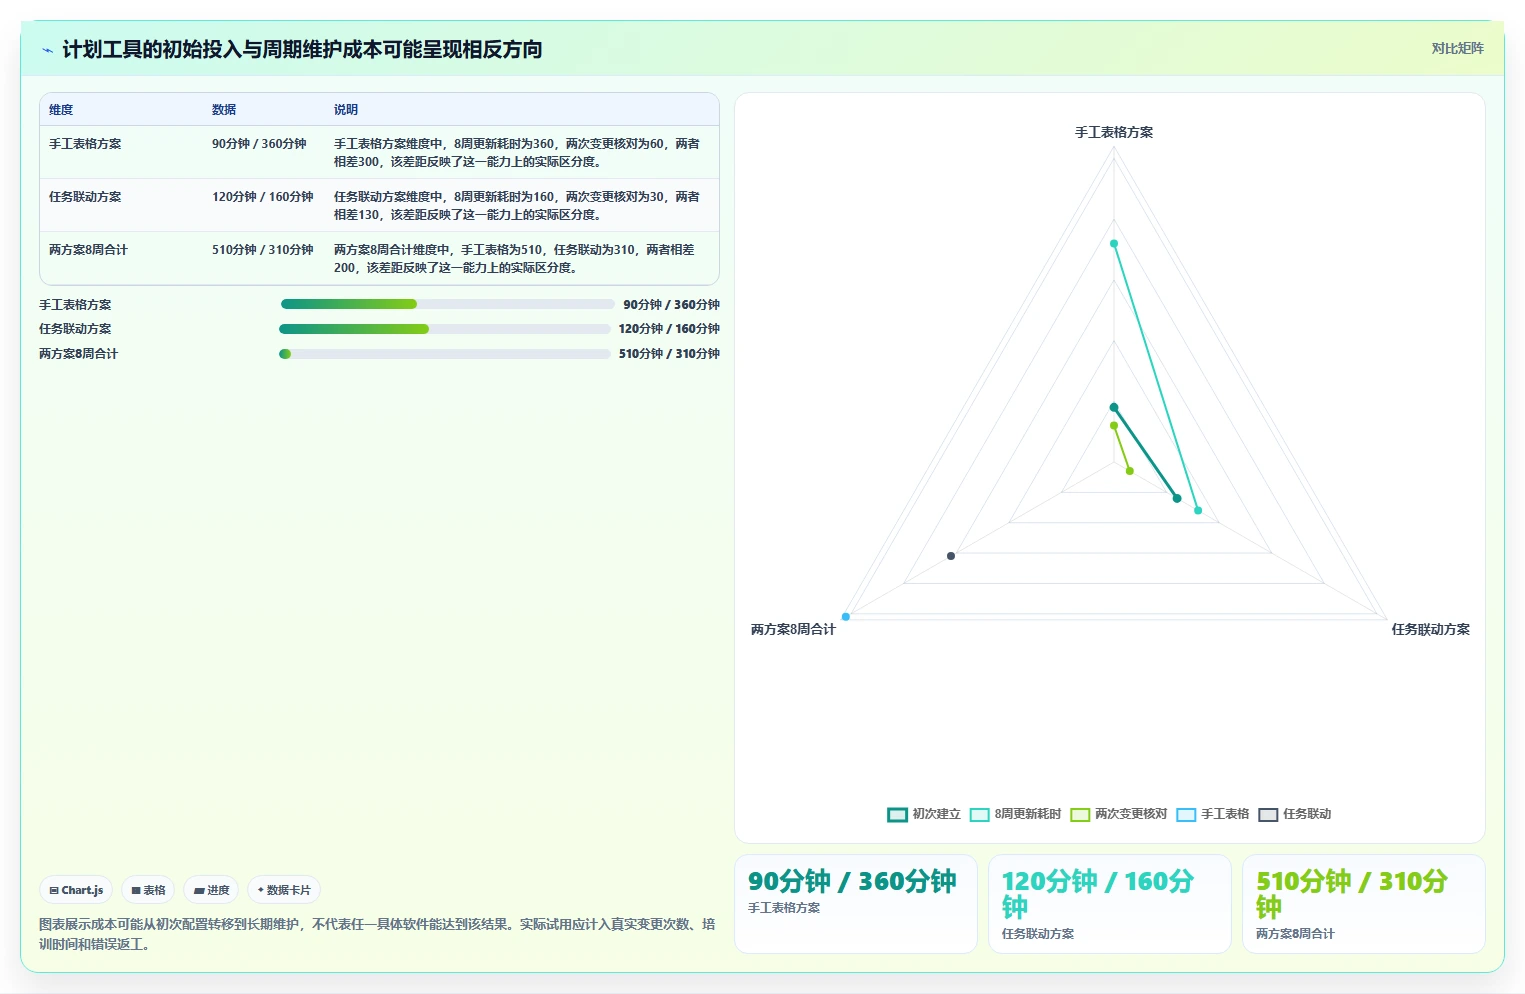The height and width of the screenshot is (994, 1525).
Task: Click the 任务联动方案 progress bar
Action: [445, 329]
